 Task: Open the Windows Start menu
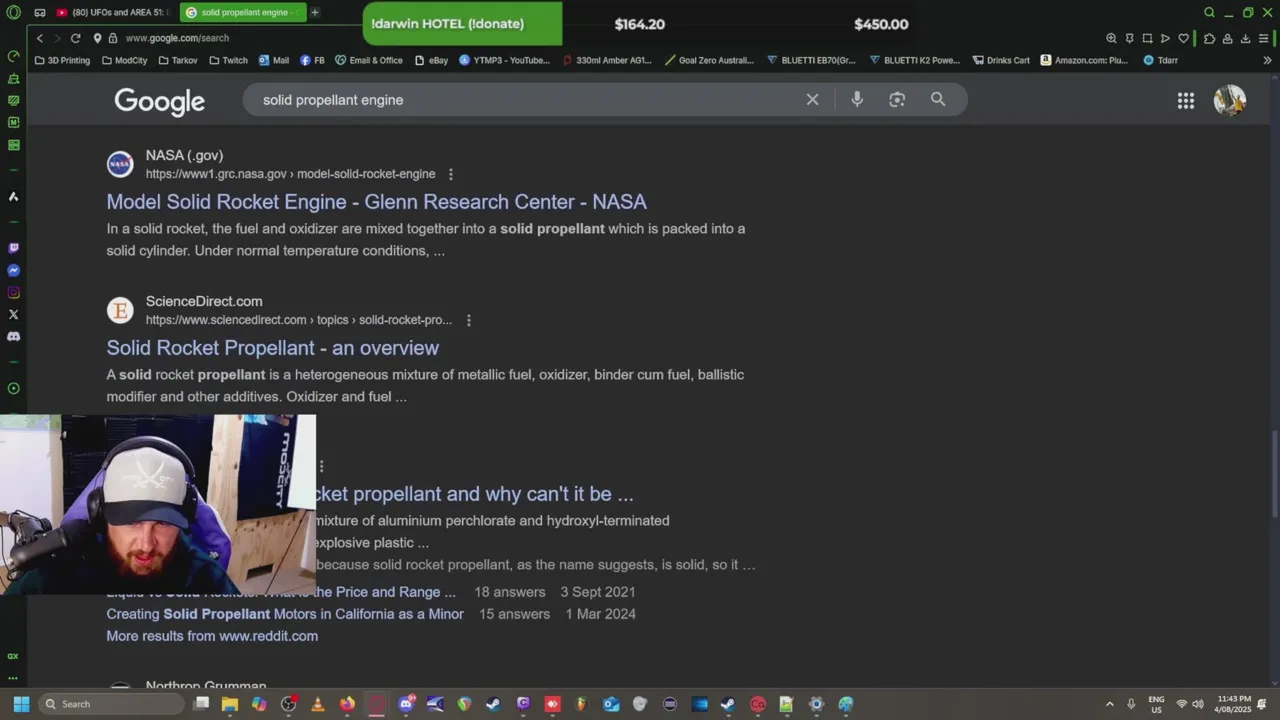(x=21, y=704)
